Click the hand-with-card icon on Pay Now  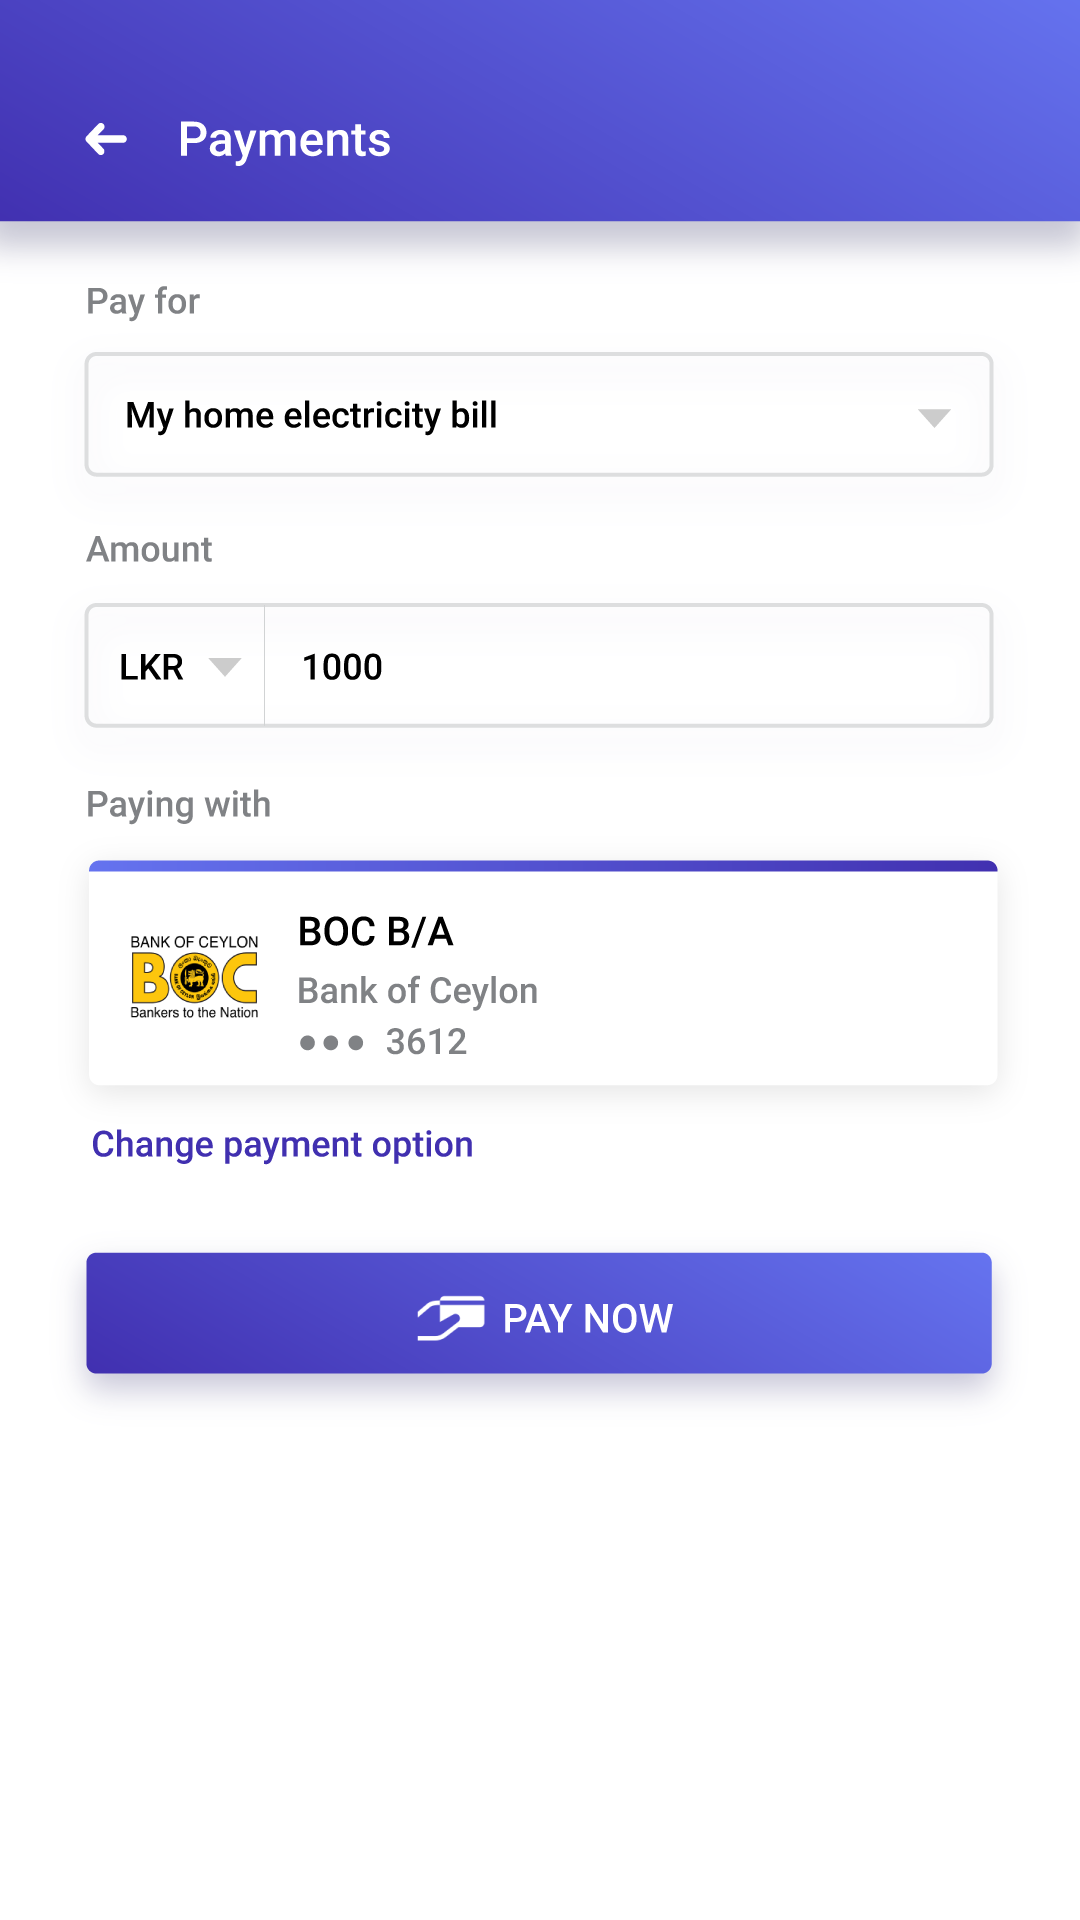450,1317
